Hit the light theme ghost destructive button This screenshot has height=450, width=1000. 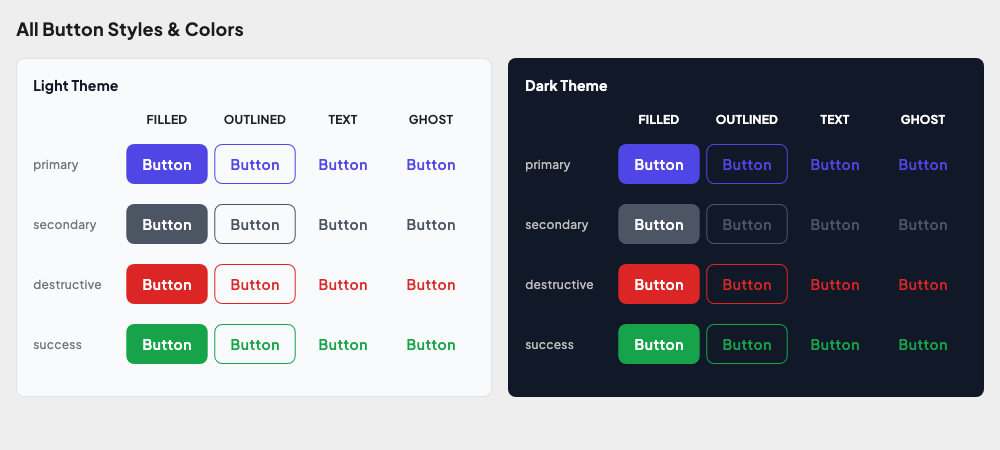coord(431,284)
